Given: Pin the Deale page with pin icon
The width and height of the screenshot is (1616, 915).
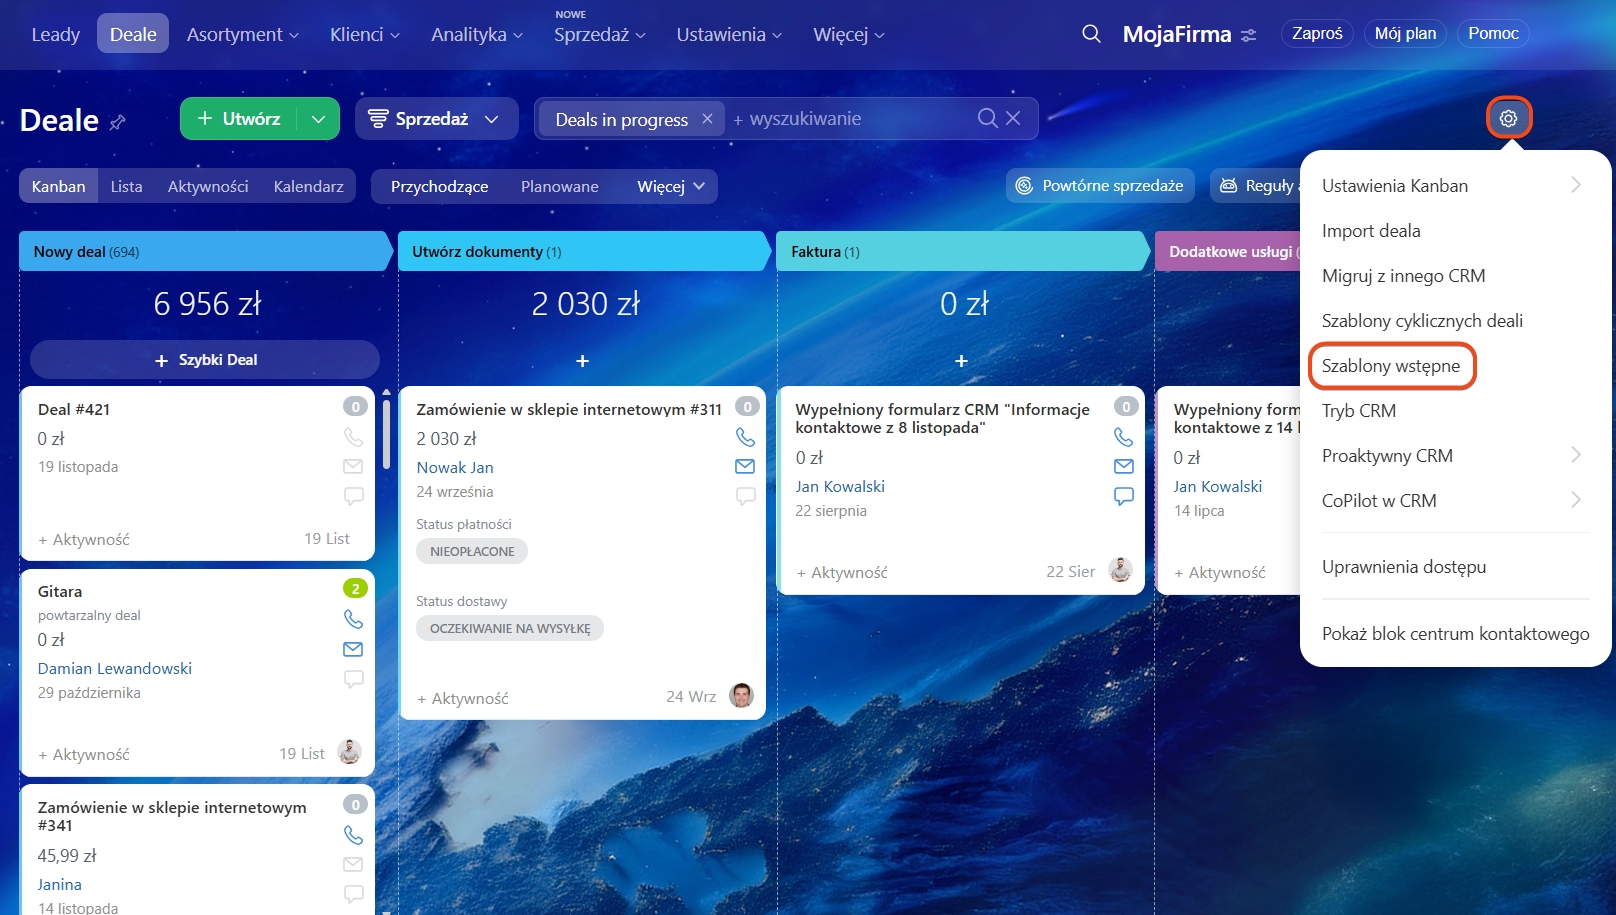Looking at the screenshot, I should [118, 122].
